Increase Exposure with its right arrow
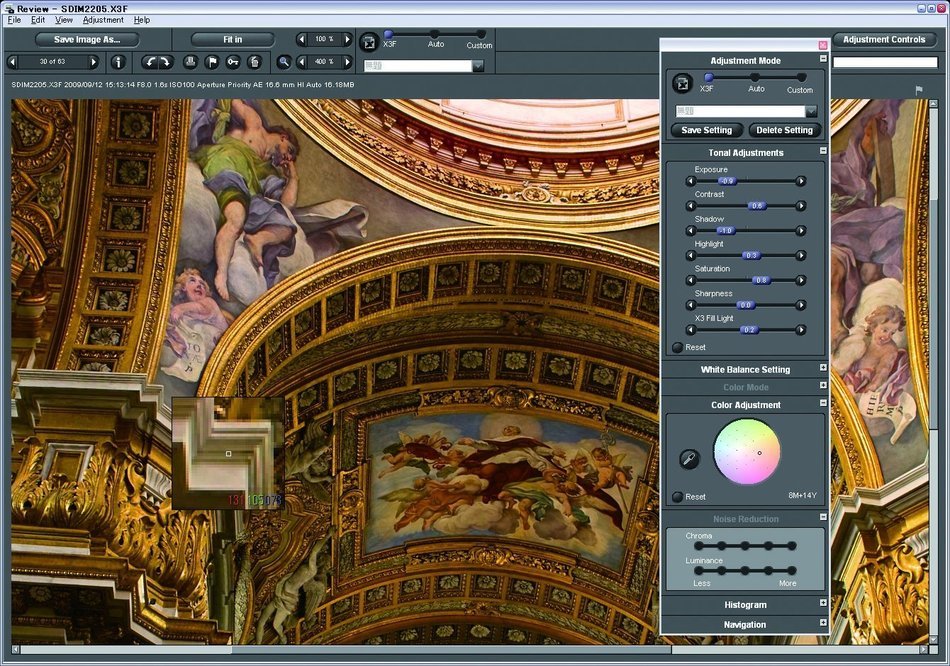This screenshot has width=950, height=666. click(x=801, y=181)
